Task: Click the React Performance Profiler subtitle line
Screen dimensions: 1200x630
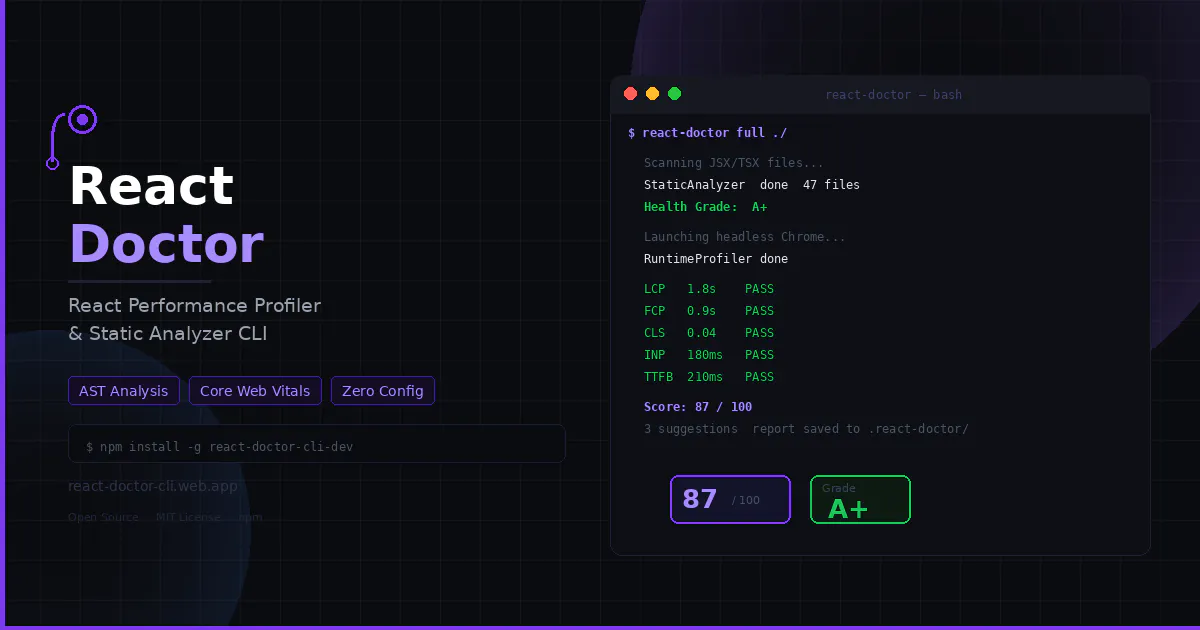Action: (194, 305)
